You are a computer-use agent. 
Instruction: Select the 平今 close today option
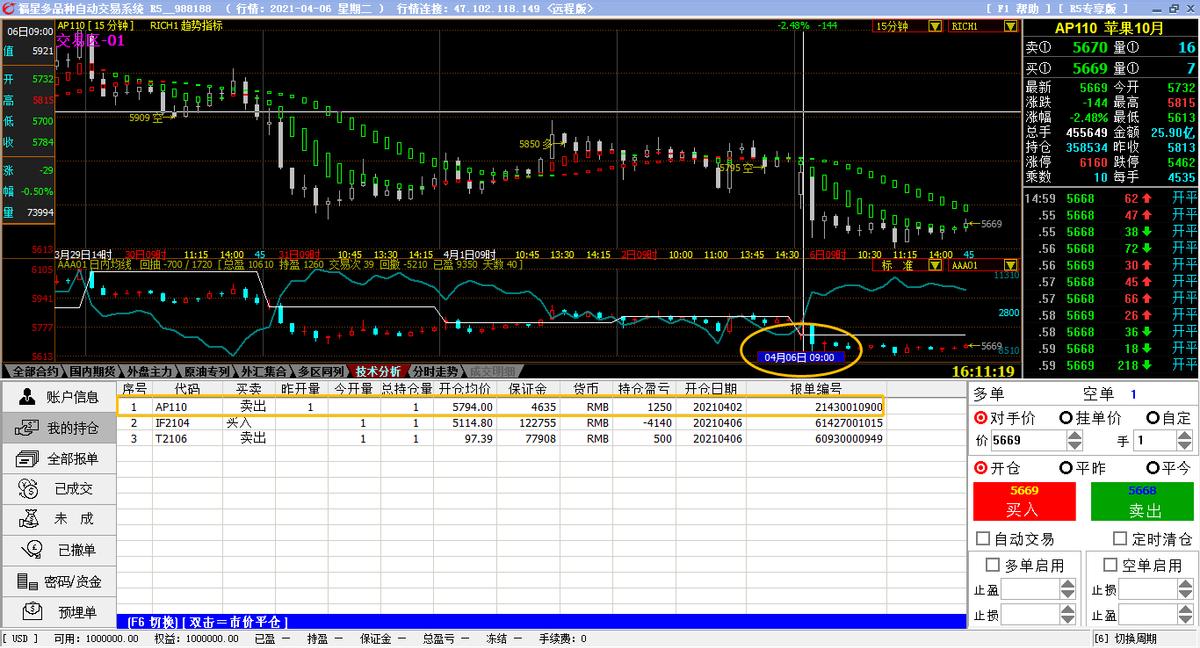1169,467
